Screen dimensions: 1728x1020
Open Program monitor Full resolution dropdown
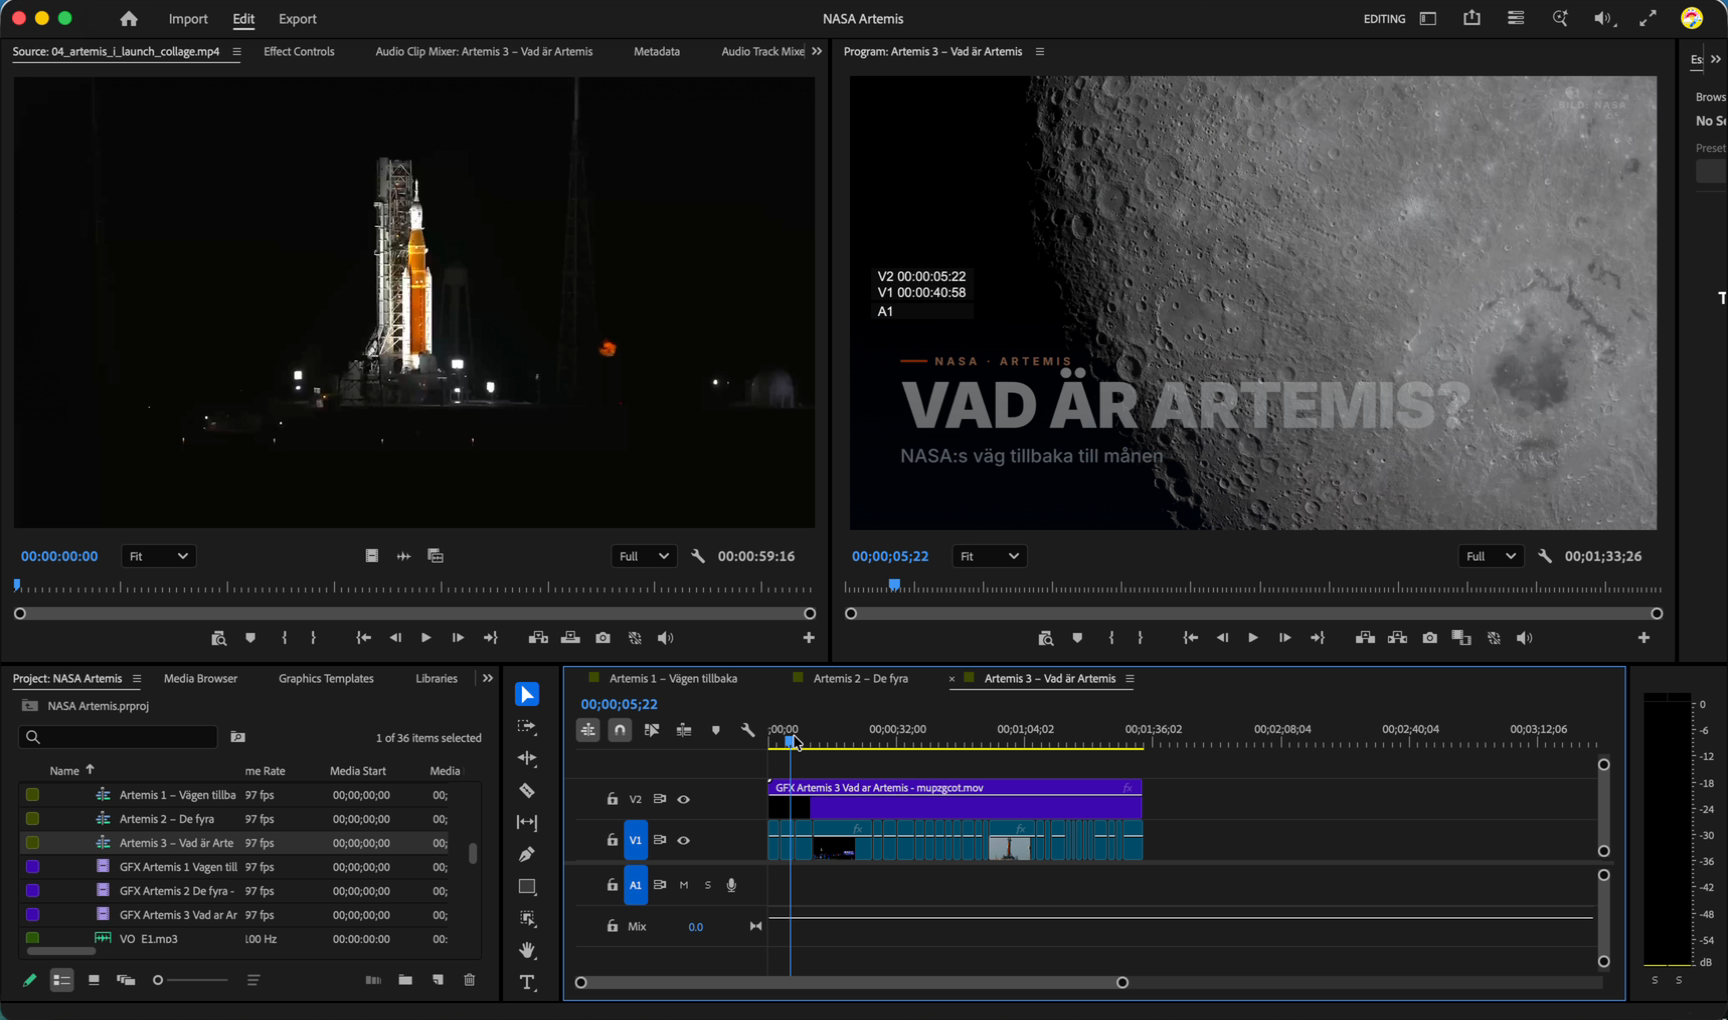(x=1490, y=556)
